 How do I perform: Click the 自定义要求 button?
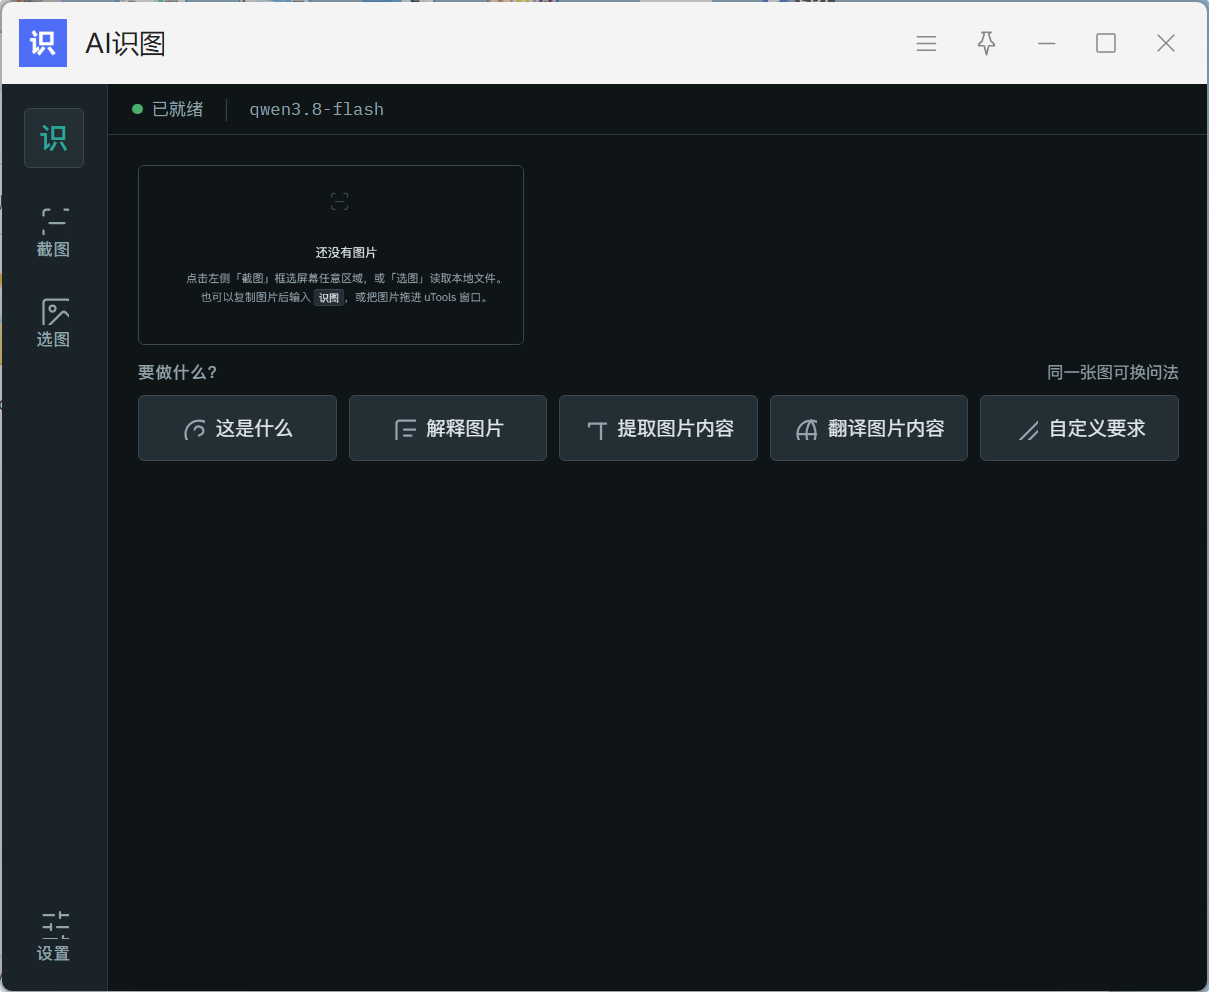tap(1079, 428)
